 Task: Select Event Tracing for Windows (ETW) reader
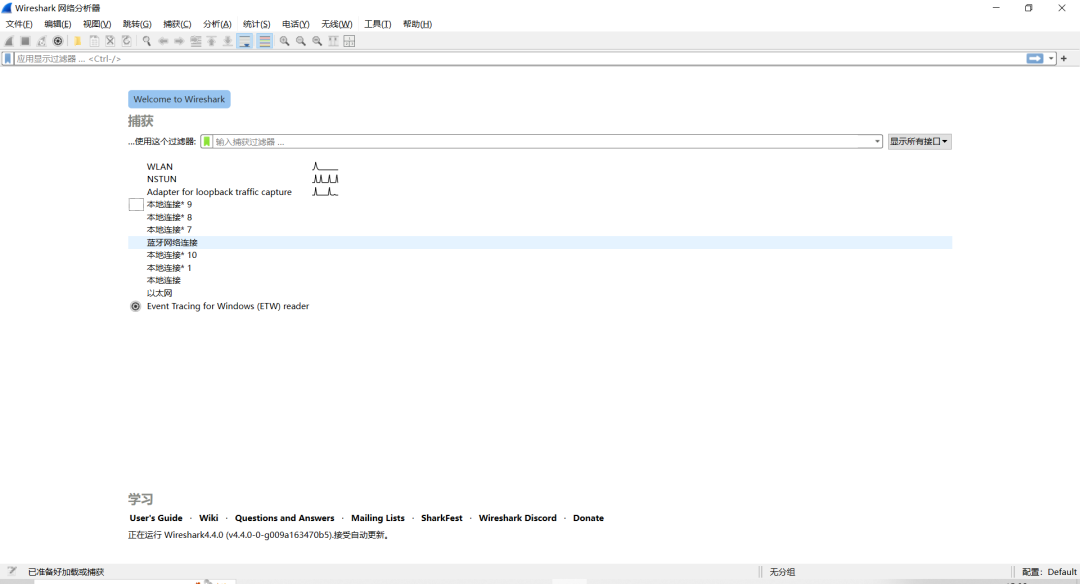click(228, 306)
